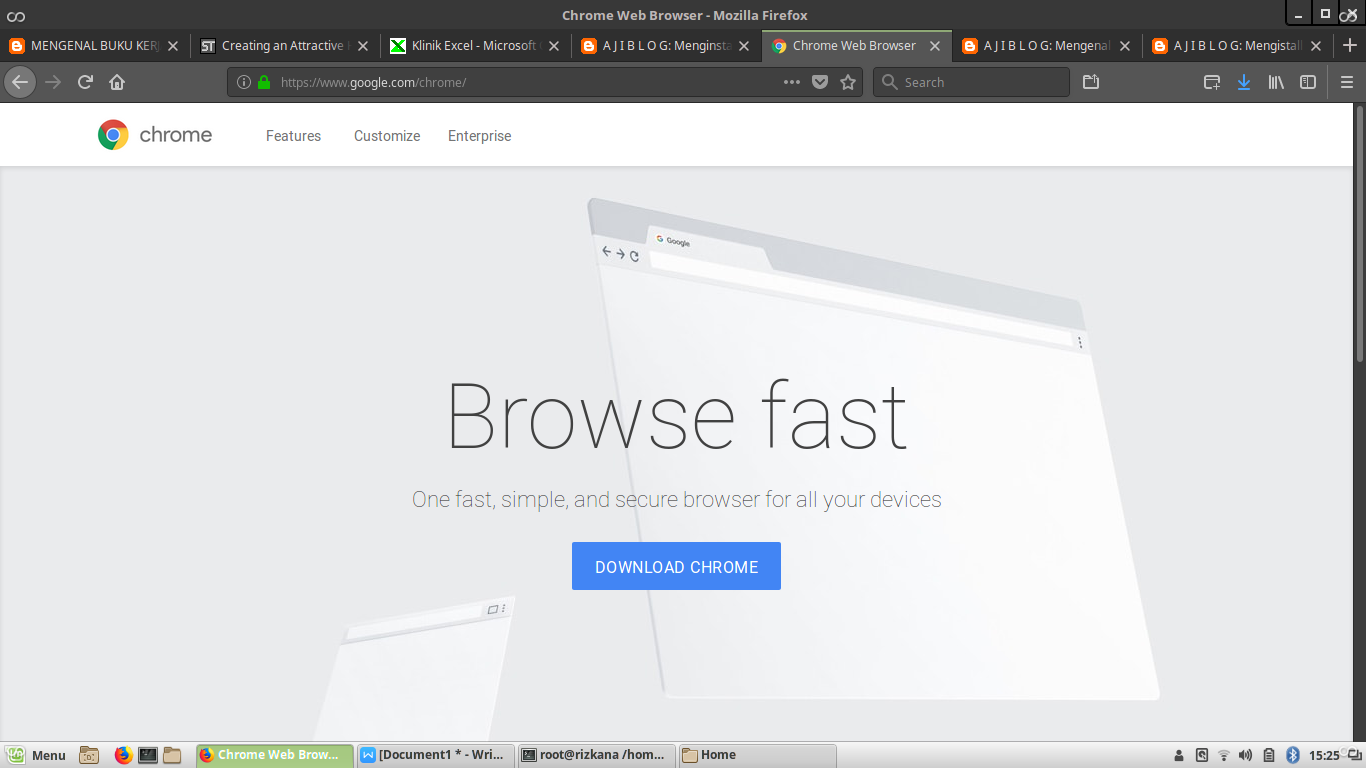Toggle the Firefox sidebar icon
The height and width of the screenshot is (768, 1366).
point(1308,82)
